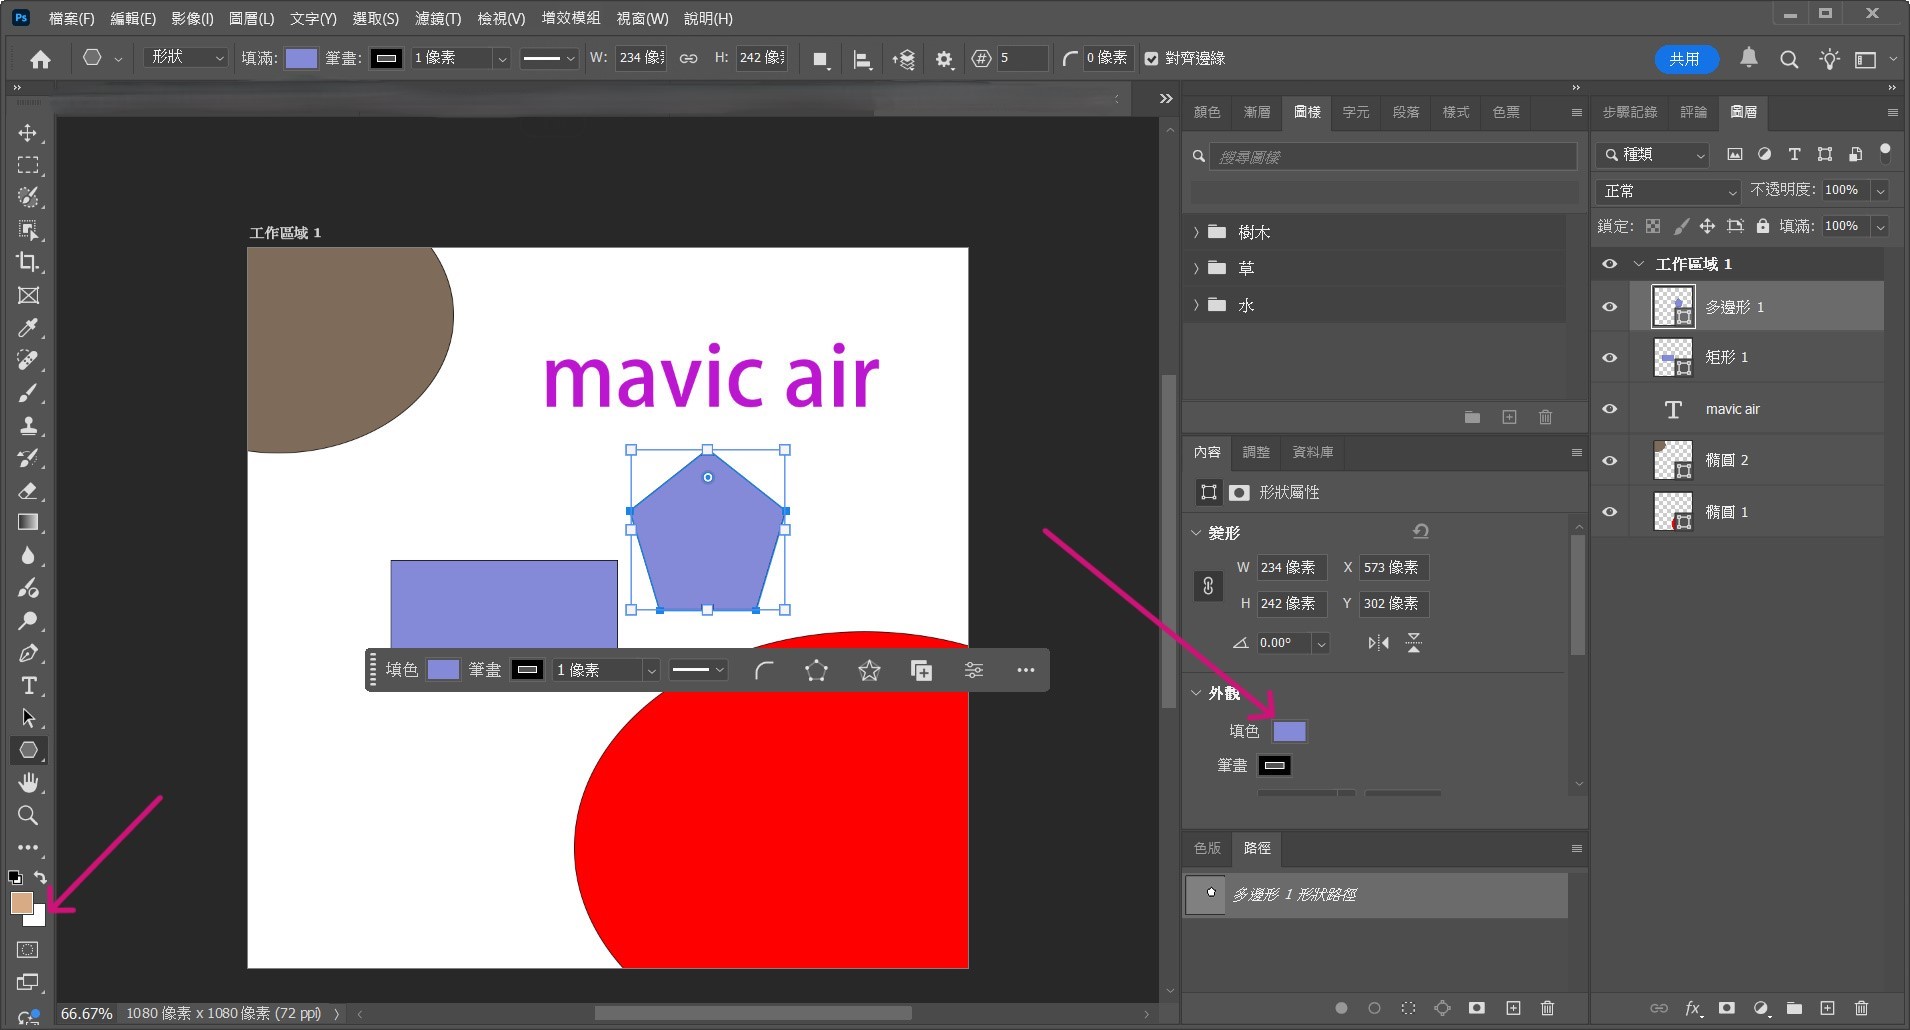Reset transform in Properties panel
Image resolution: width=1910 pixels, height=1030 pixels.
[1420, 532]
